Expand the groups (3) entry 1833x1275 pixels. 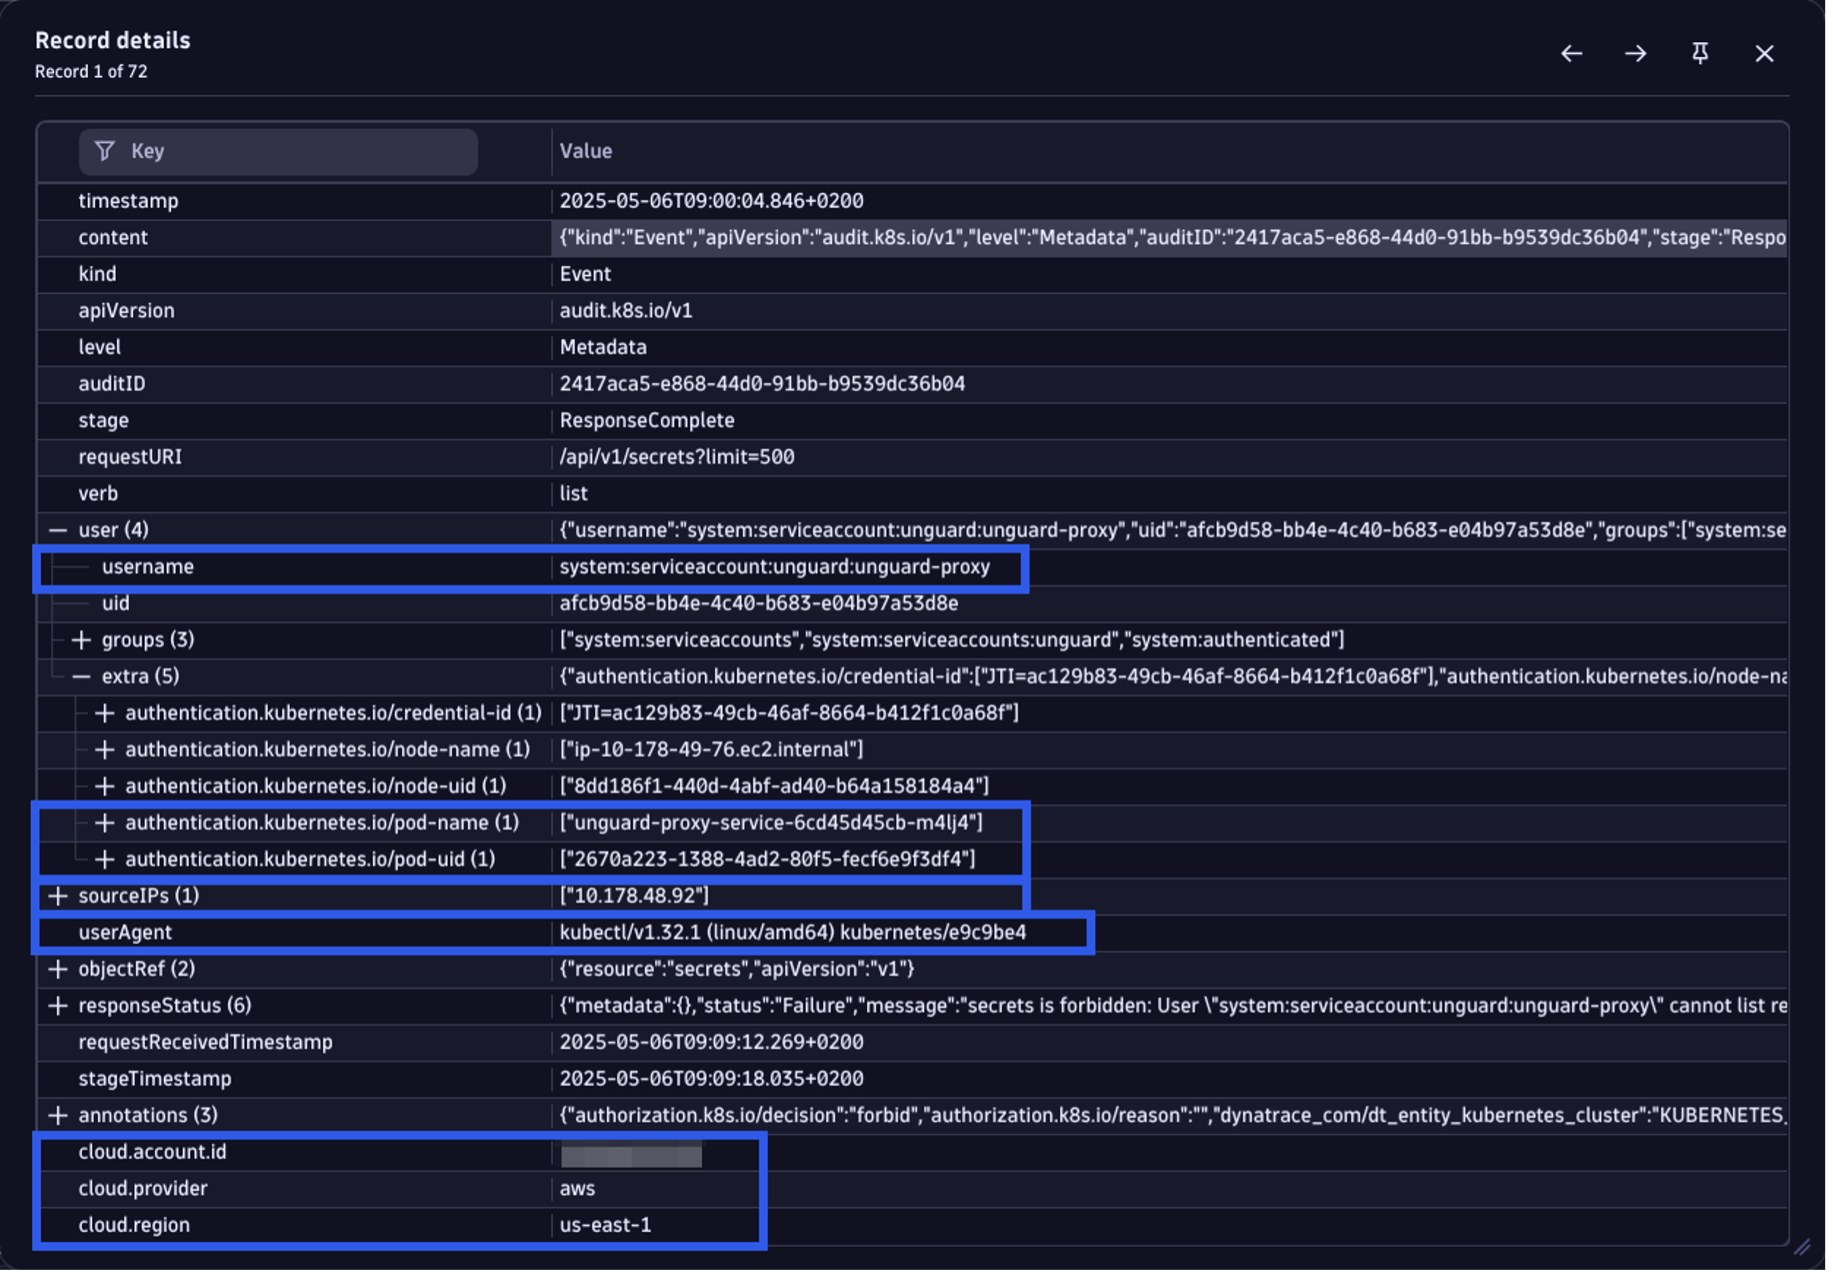(x=80, y=639)
